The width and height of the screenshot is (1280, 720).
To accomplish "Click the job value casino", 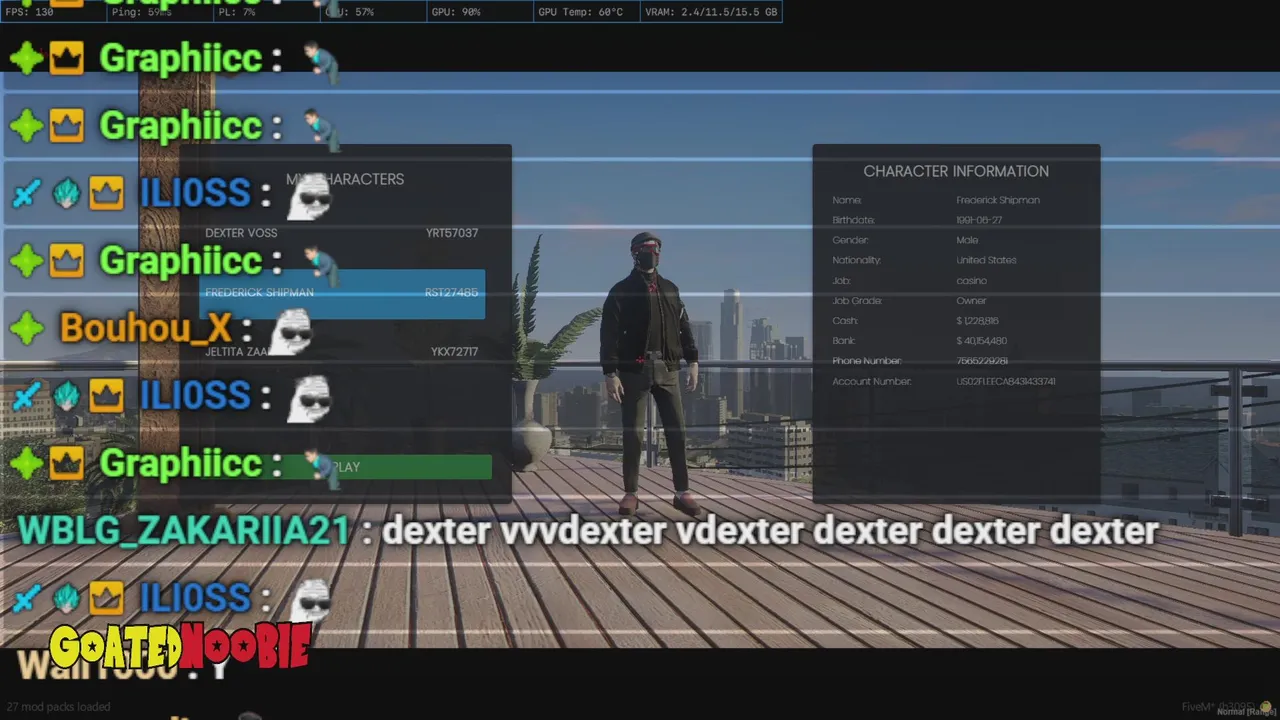I will click(971, 281).
